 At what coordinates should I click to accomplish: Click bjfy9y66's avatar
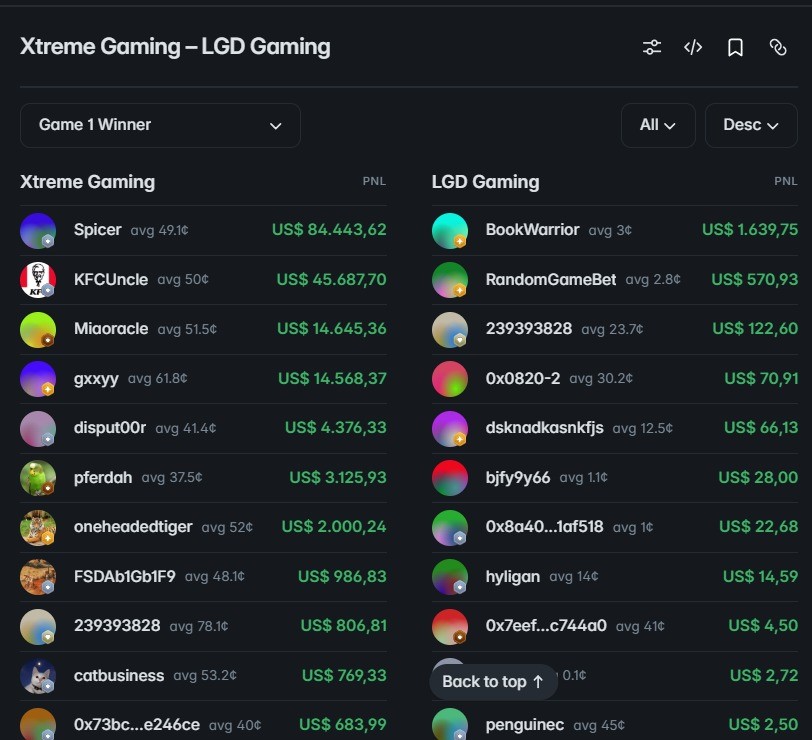pyautogui.click(x=450, y=478)
